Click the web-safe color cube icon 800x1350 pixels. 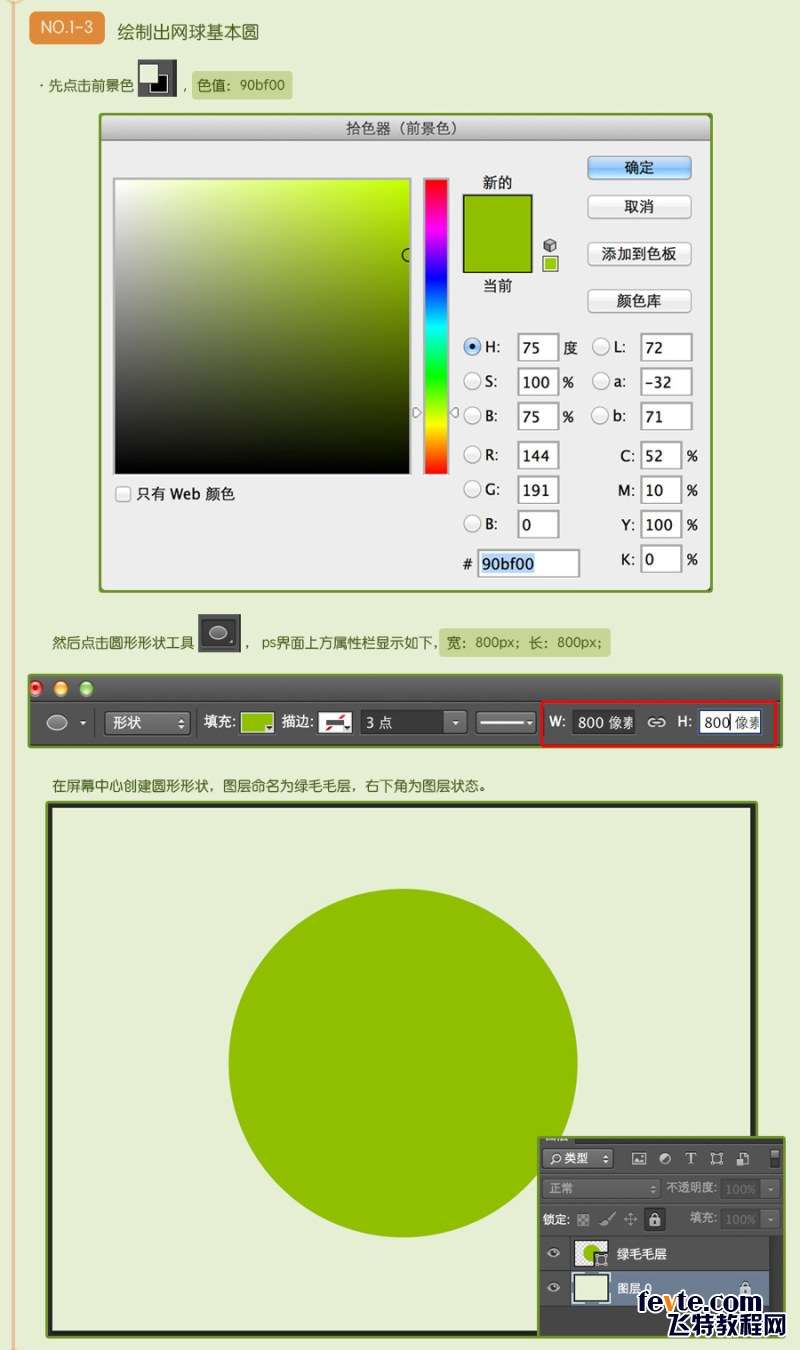coord(550,245)
